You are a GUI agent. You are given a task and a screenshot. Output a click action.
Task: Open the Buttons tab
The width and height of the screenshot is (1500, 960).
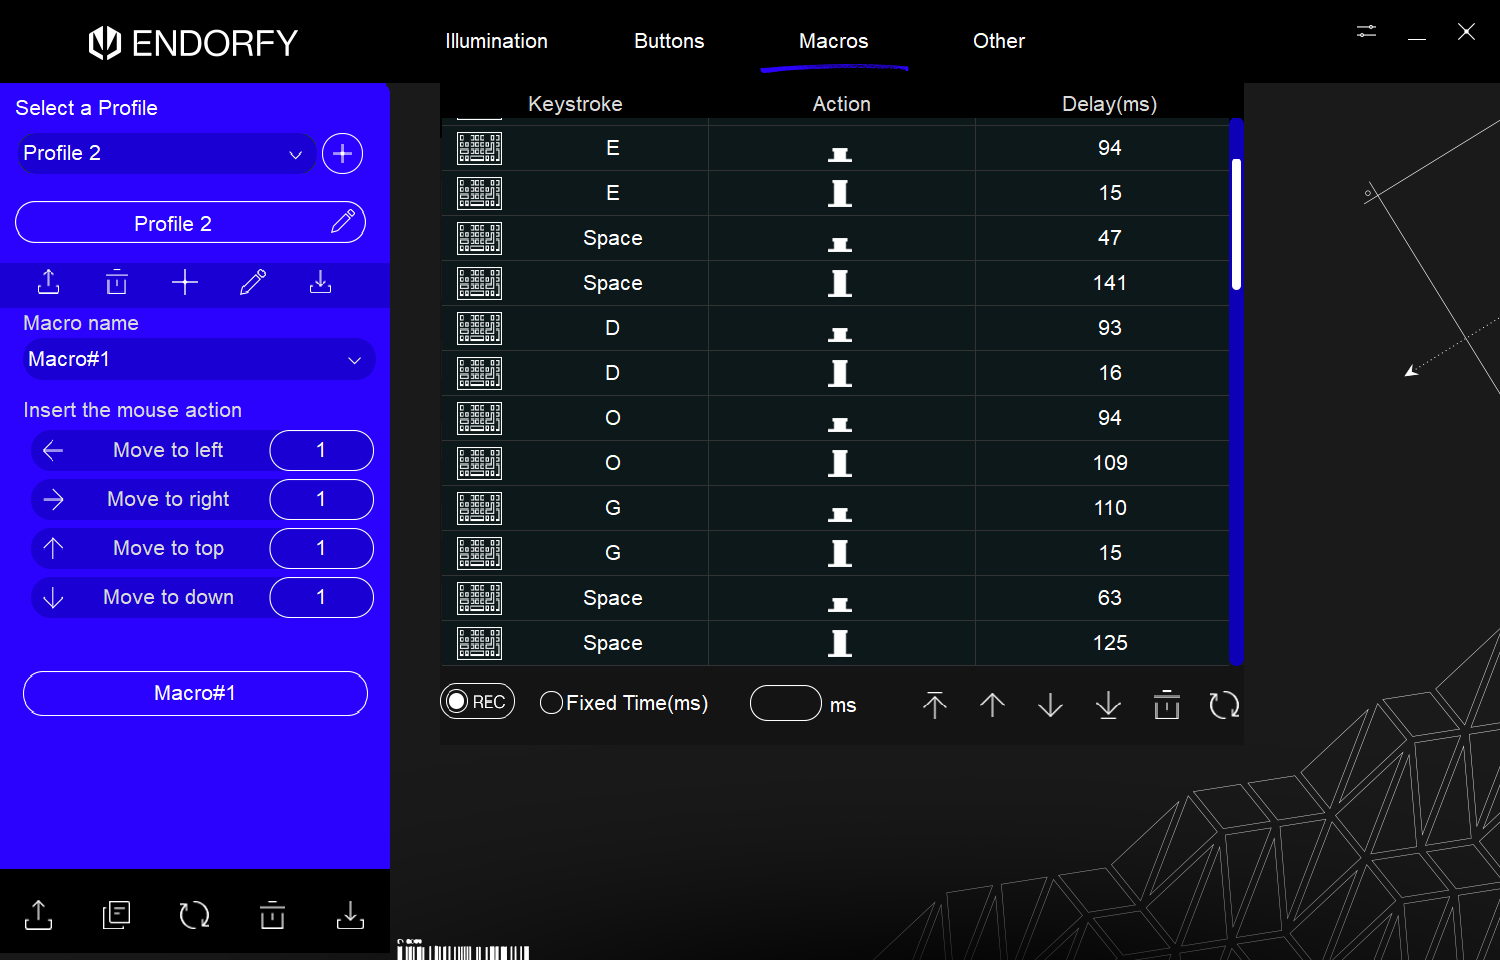point(669,41)
